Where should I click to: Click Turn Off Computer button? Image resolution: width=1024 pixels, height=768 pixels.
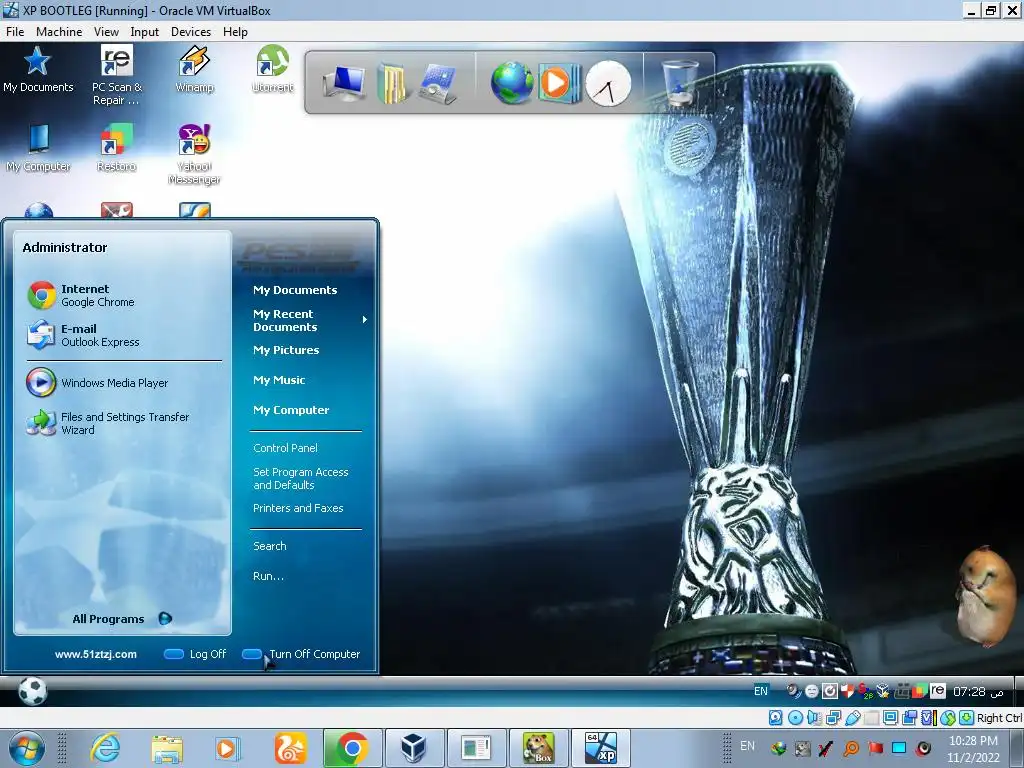(301, 654)
